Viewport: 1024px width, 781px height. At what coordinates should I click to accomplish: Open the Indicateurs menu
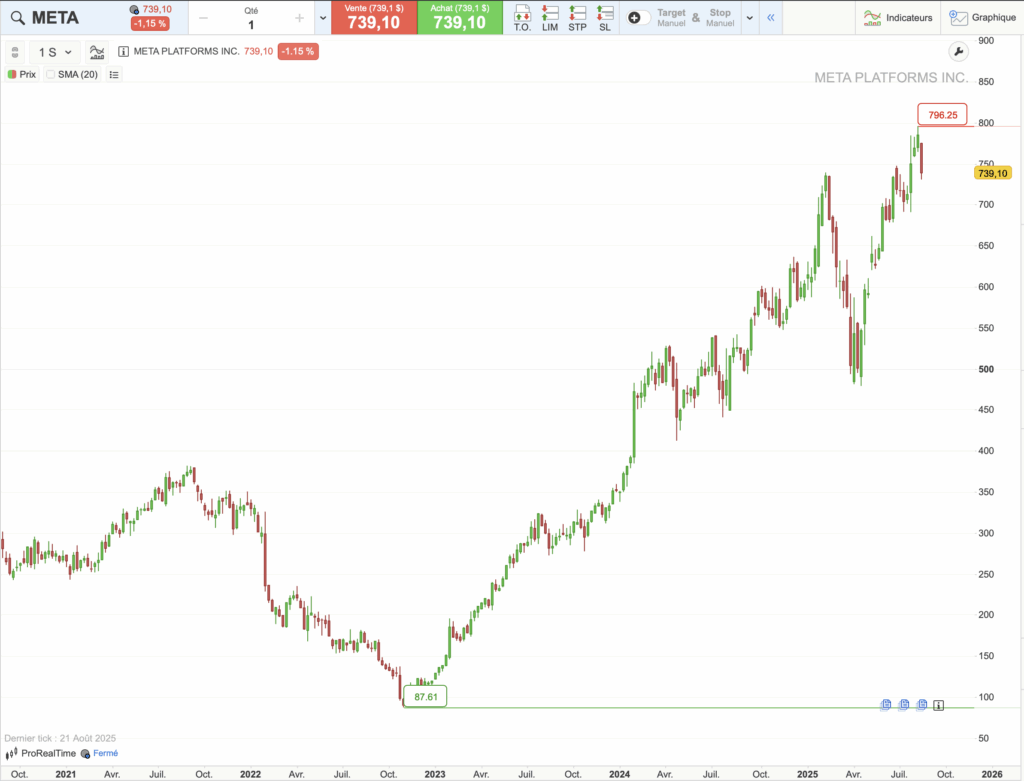[x=898, y=17]
